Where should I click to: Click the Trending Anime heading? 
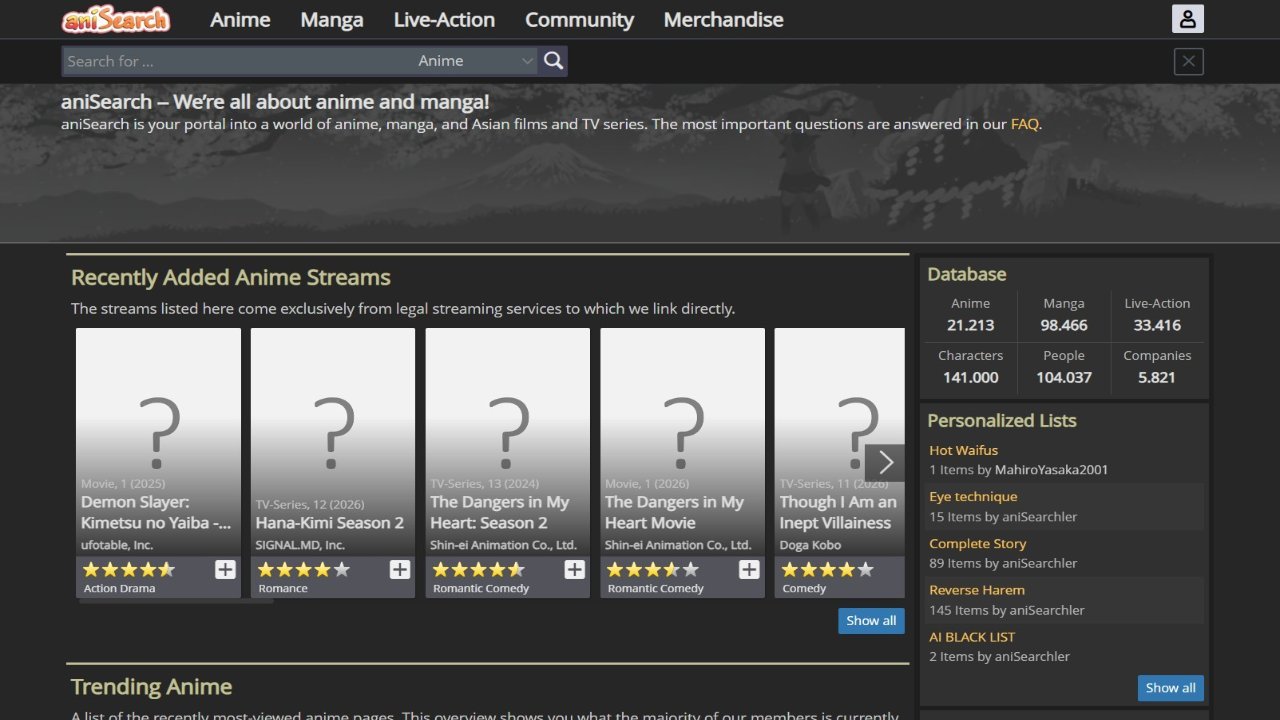pos(151,687)
